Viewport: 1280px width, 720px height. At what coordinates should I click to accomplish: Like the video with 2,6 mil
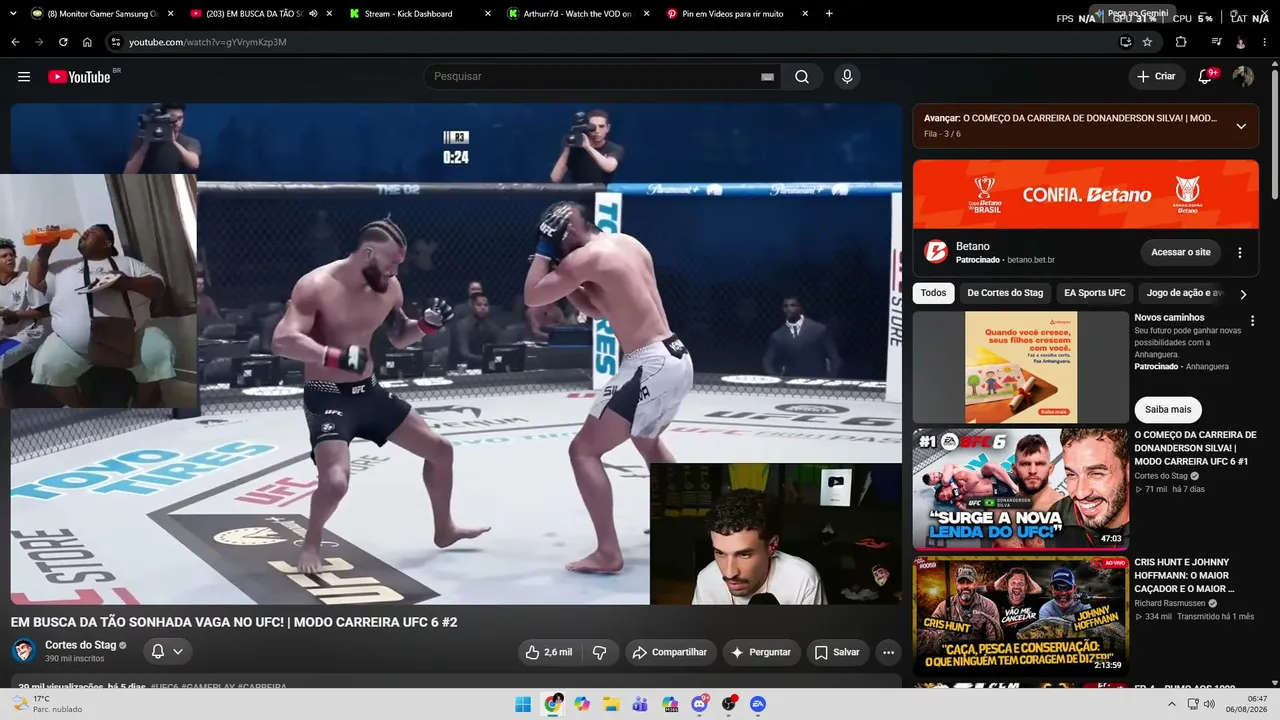[x=550, y=652]
